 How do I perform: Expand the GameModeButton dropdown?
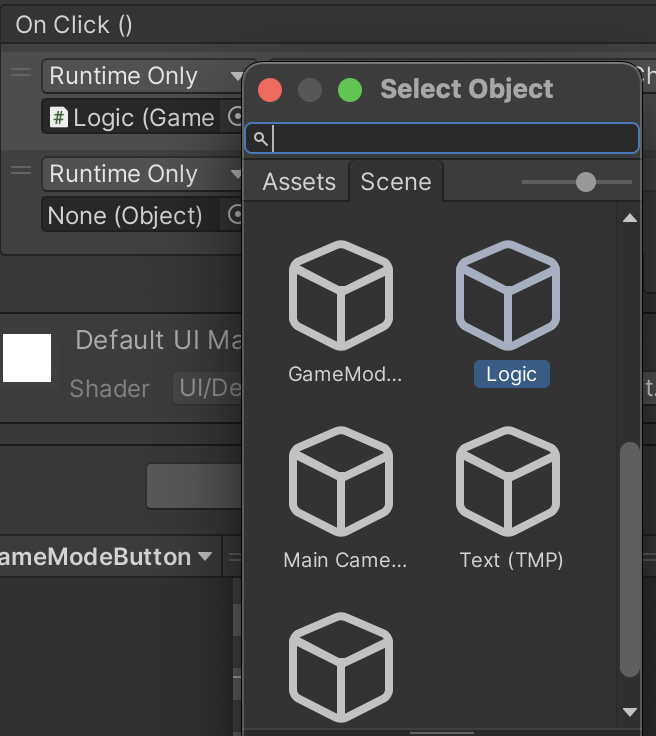coord(205,557)
